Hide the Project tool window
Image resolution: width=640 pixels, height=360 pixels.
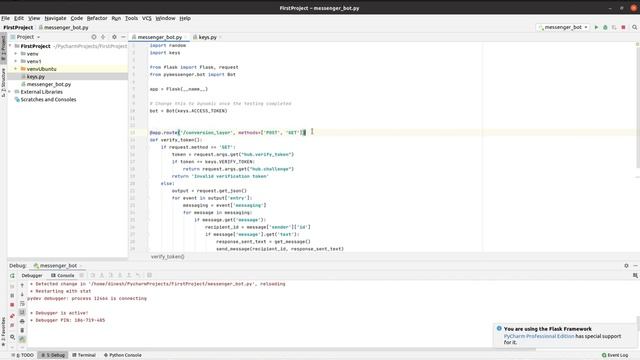click(123, 37)
